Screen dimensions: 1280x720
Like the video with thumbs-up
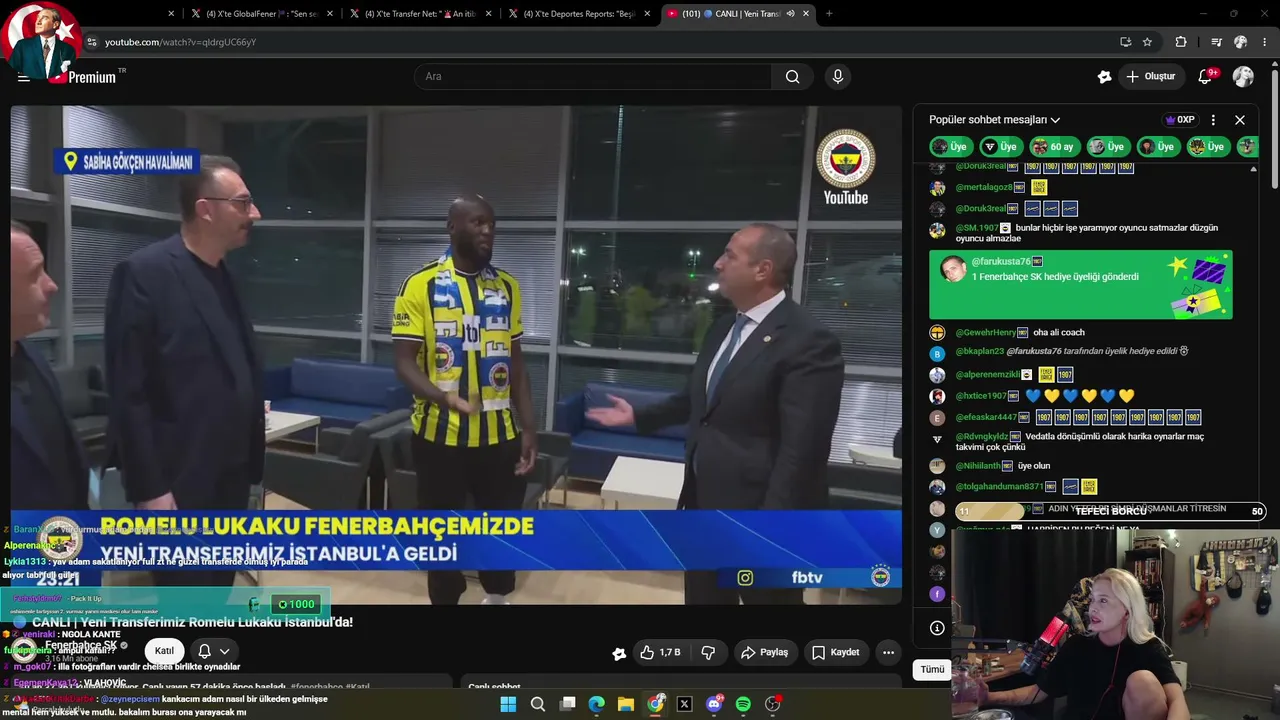(x=660, y=652)
